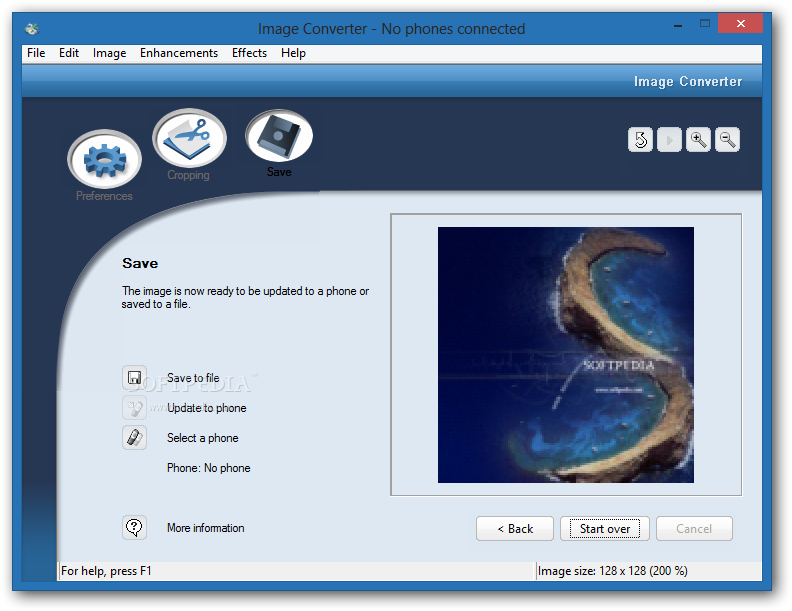Click the Start over button
Viewport: 792px width, 611px height.
605,529
